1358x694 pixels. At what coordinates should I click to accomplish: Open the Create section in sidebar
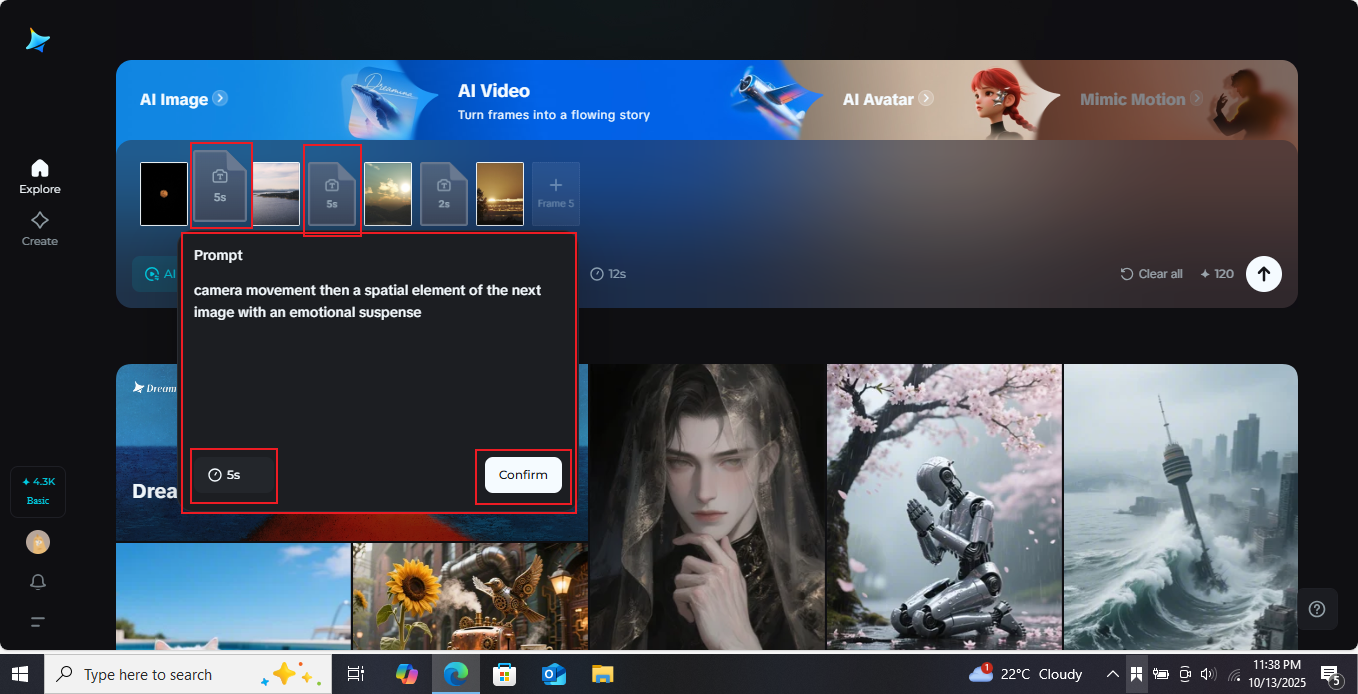[40, 229]
